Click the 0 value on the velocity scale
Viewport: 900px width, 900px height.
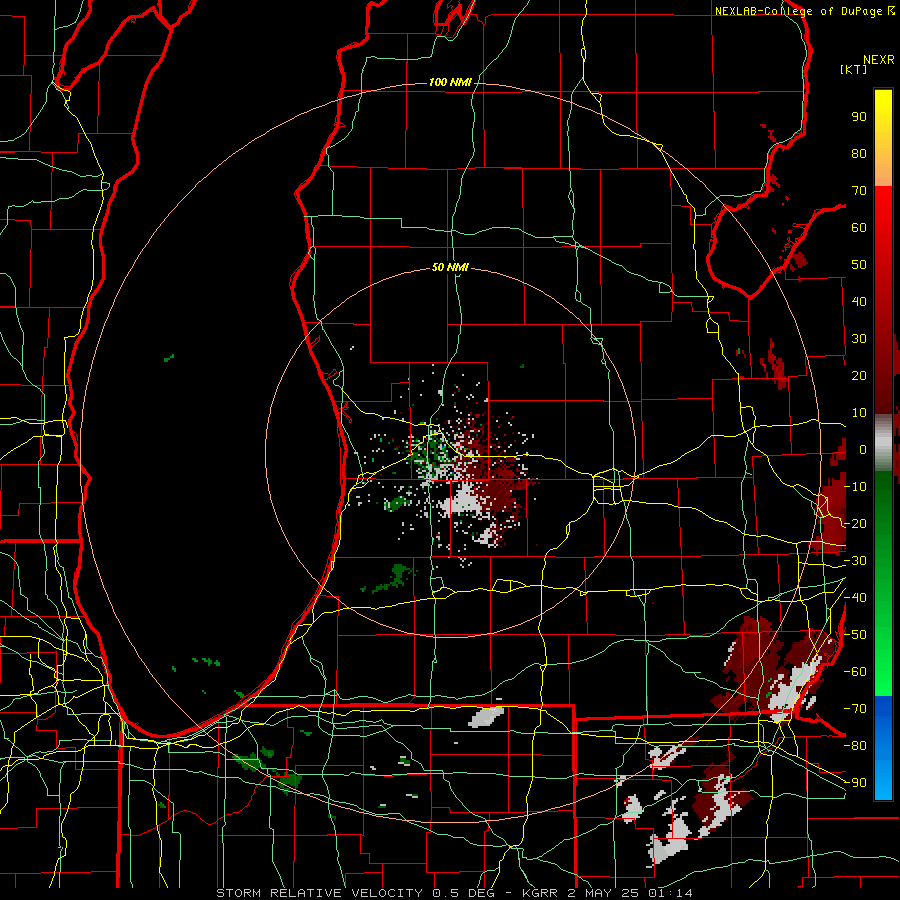pos(863,450)
